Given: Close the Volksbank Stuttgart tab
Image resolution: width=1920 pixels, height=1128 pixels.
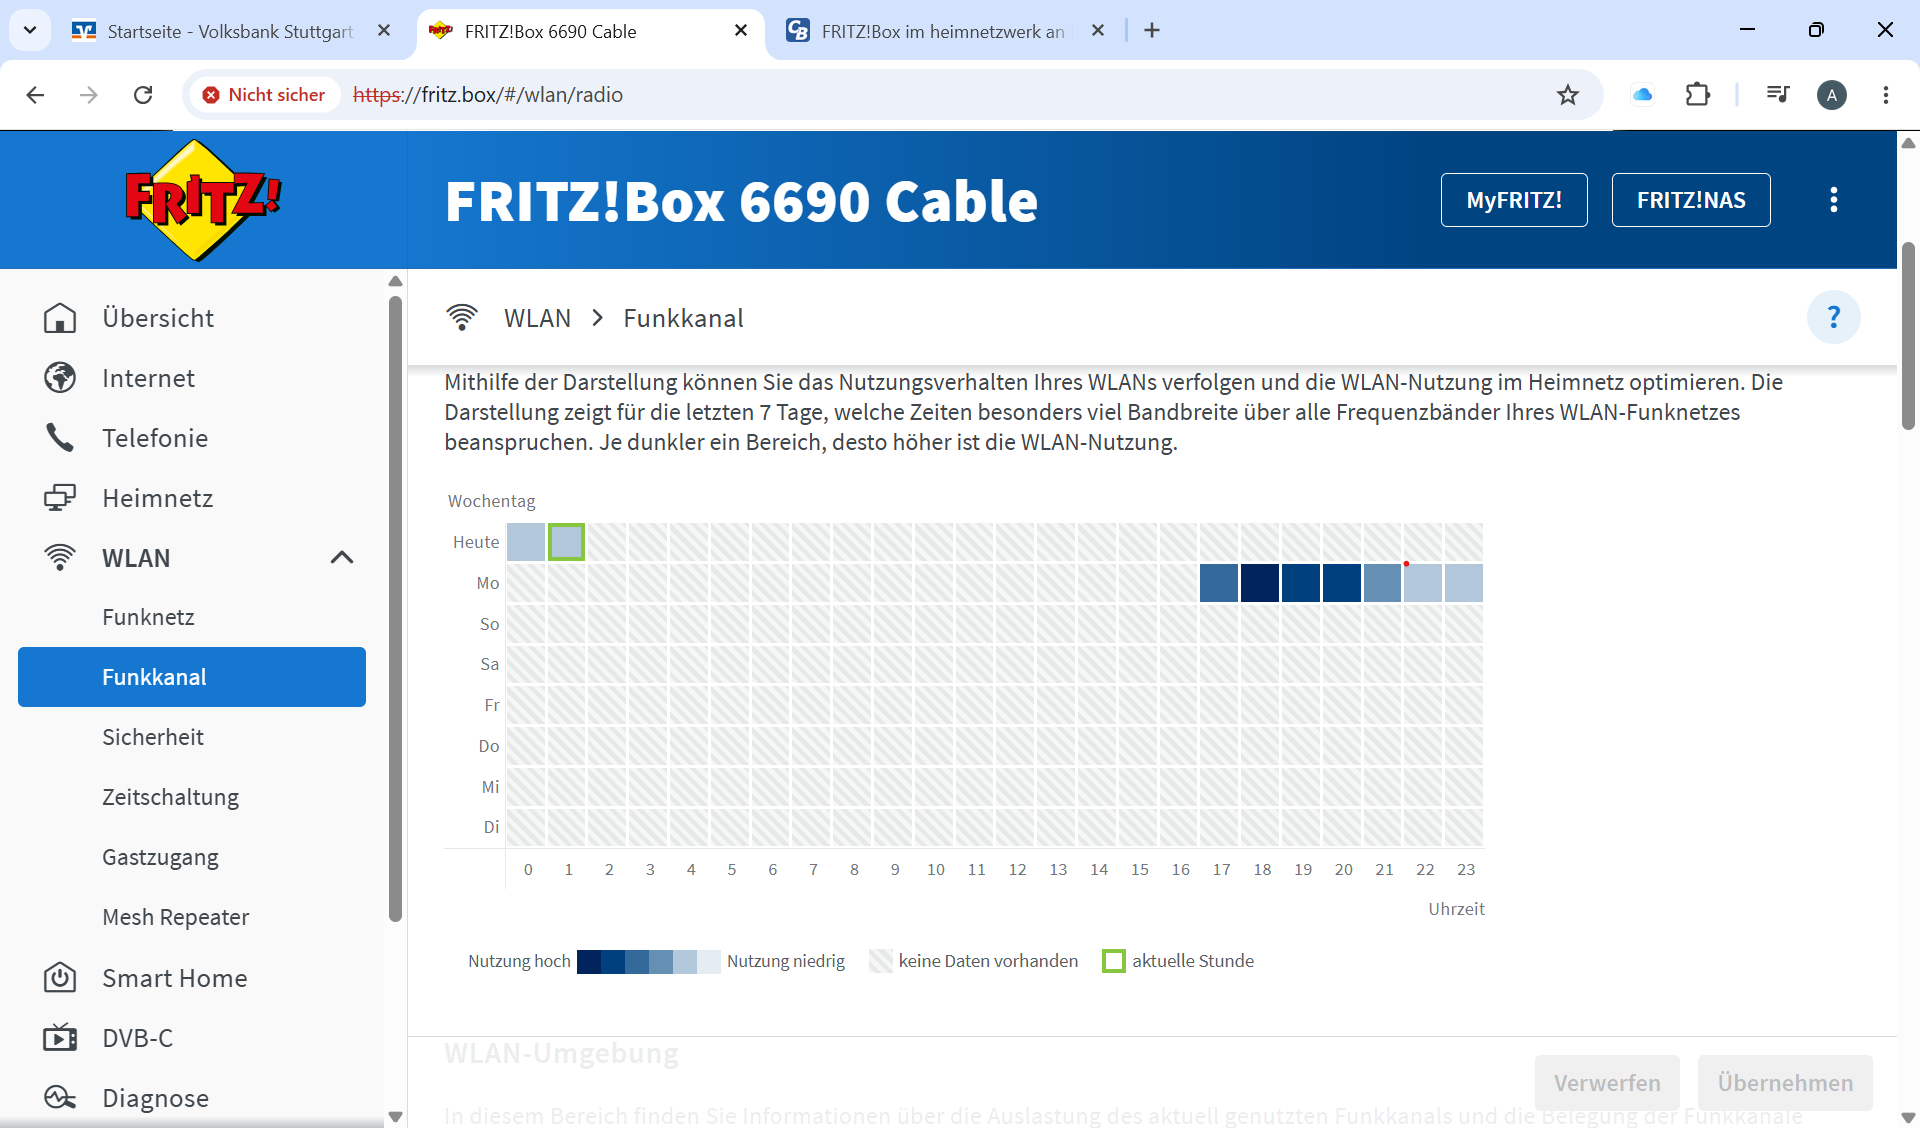Looking at the screenshot, I should pyautogui.click(x=384, y=31).
